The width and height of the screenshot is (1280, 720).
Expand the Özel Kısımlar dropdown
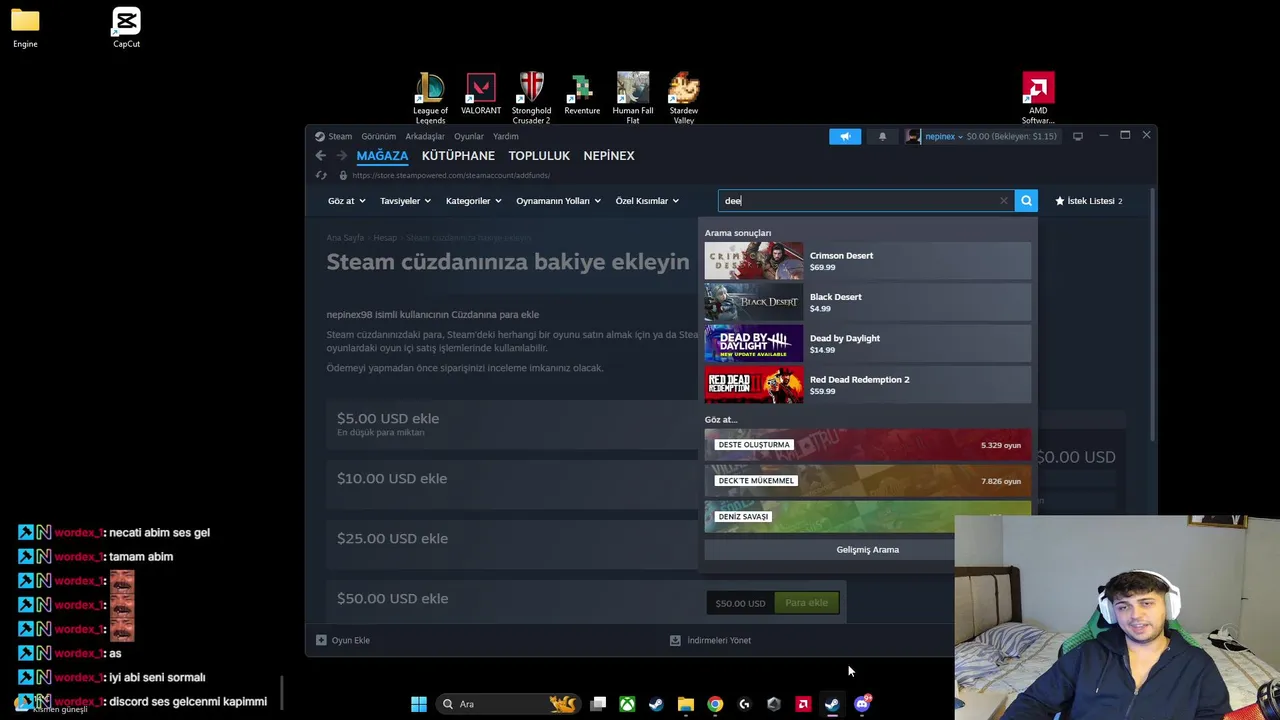click(x=647, y=201)
